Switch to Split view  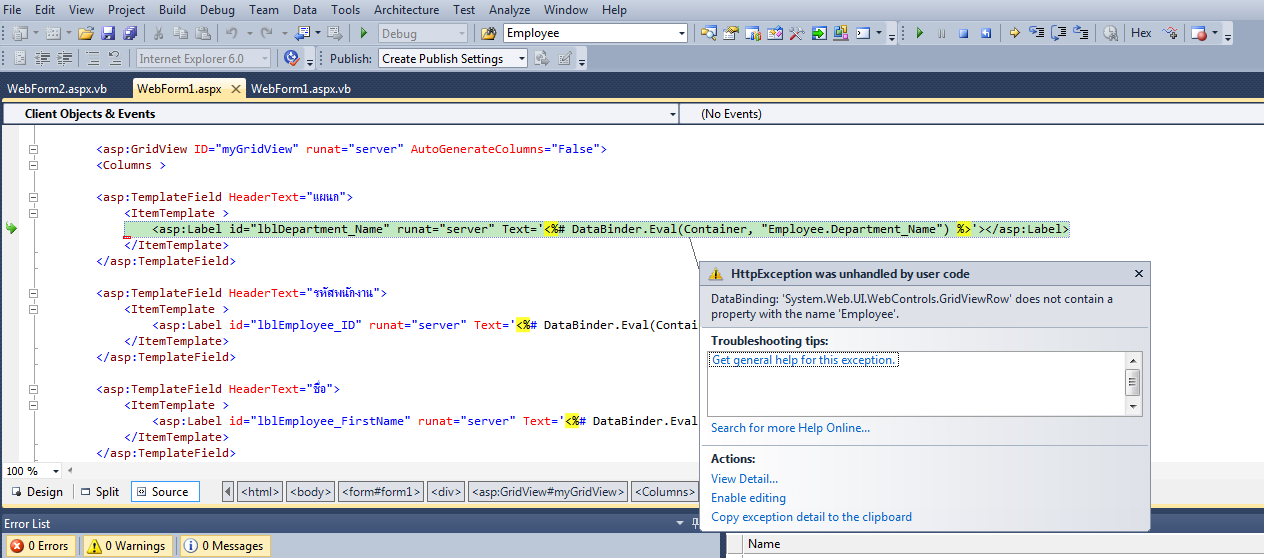[x=100, y=492]
